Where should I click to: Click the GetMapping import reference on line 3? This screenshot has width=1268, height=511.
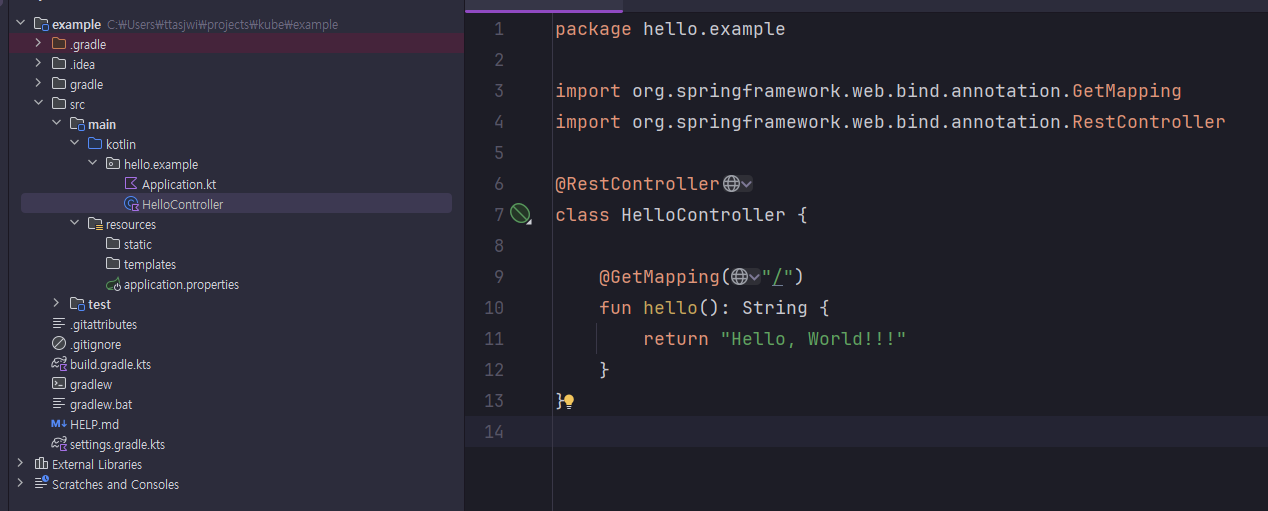click(1127, 91)
